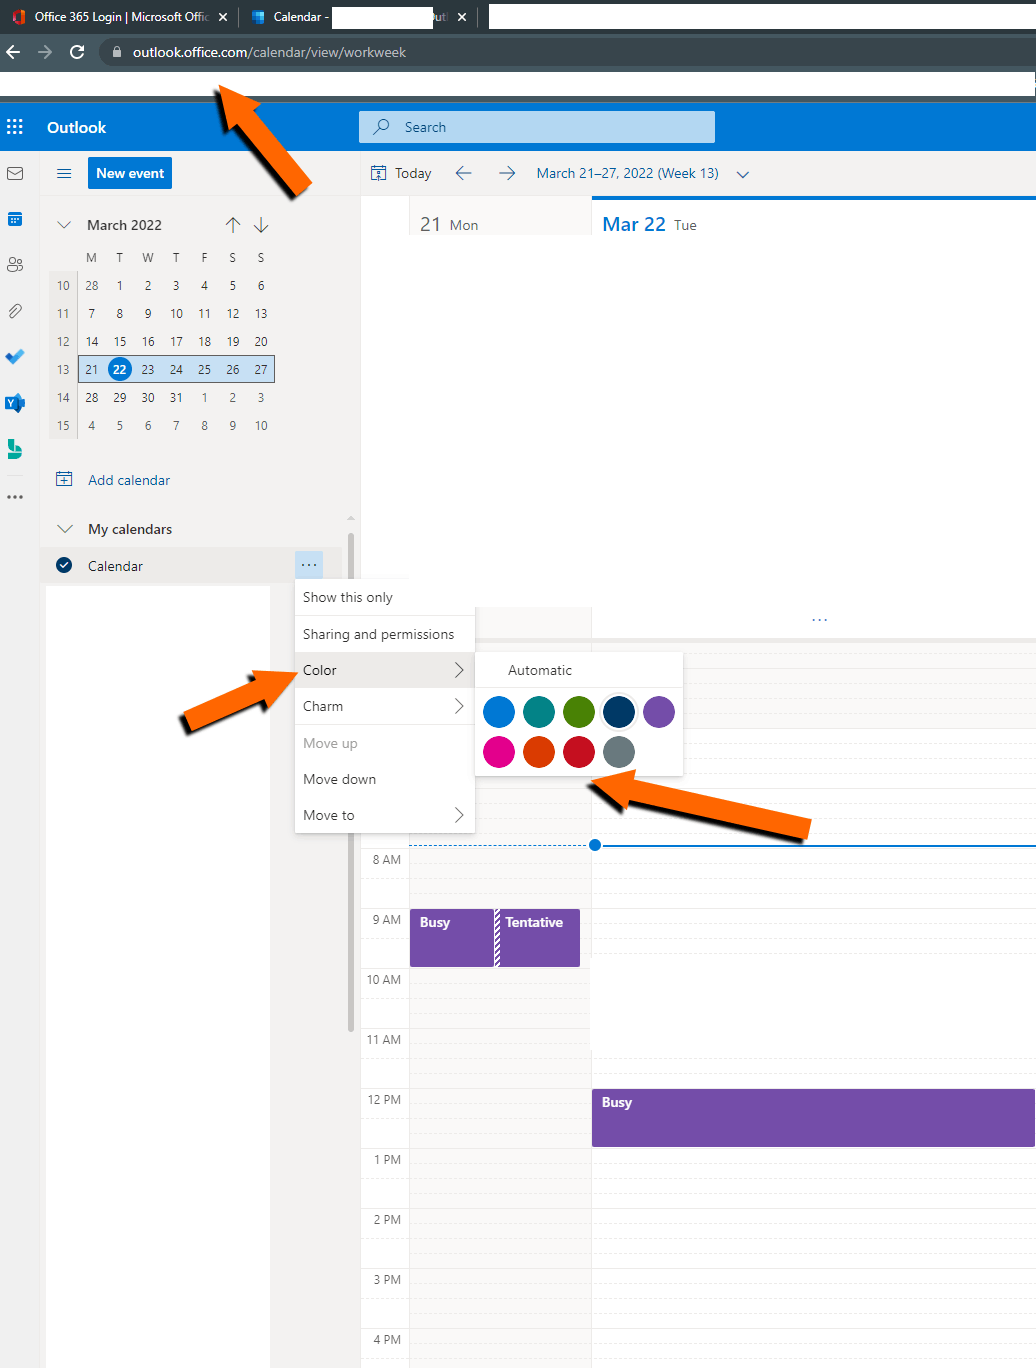This screenshot has width=1036, height=1368.
Task: Go to the previous week arrow
Action: coord(463,173)
